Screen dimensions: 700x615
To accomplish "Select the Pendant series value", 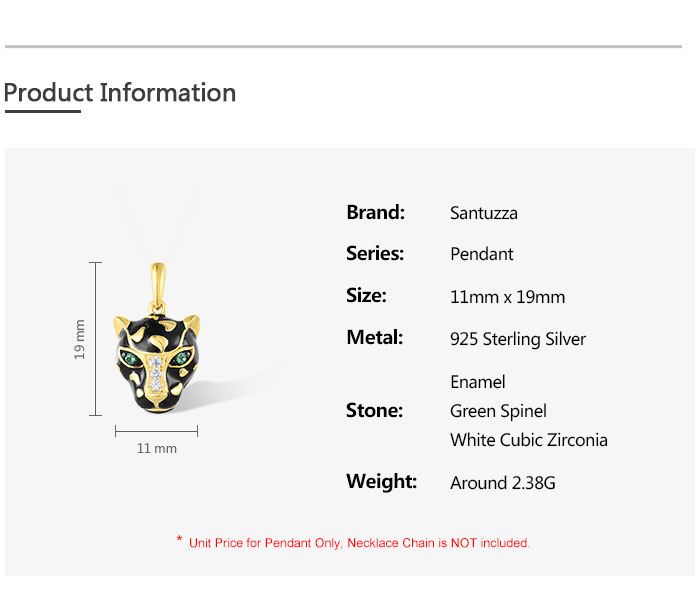I will (482, 254).
